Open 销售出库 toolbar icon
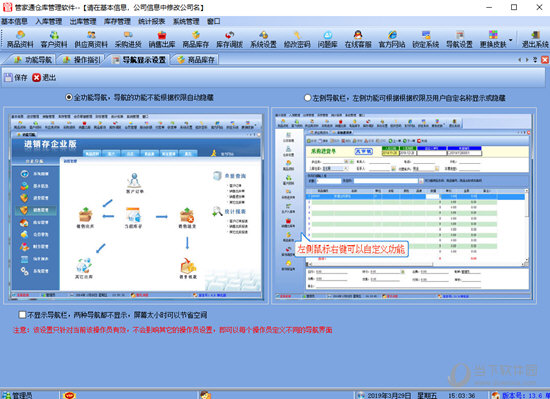Image resolution: width=550 pixels, height=399 pixels. 162,39
